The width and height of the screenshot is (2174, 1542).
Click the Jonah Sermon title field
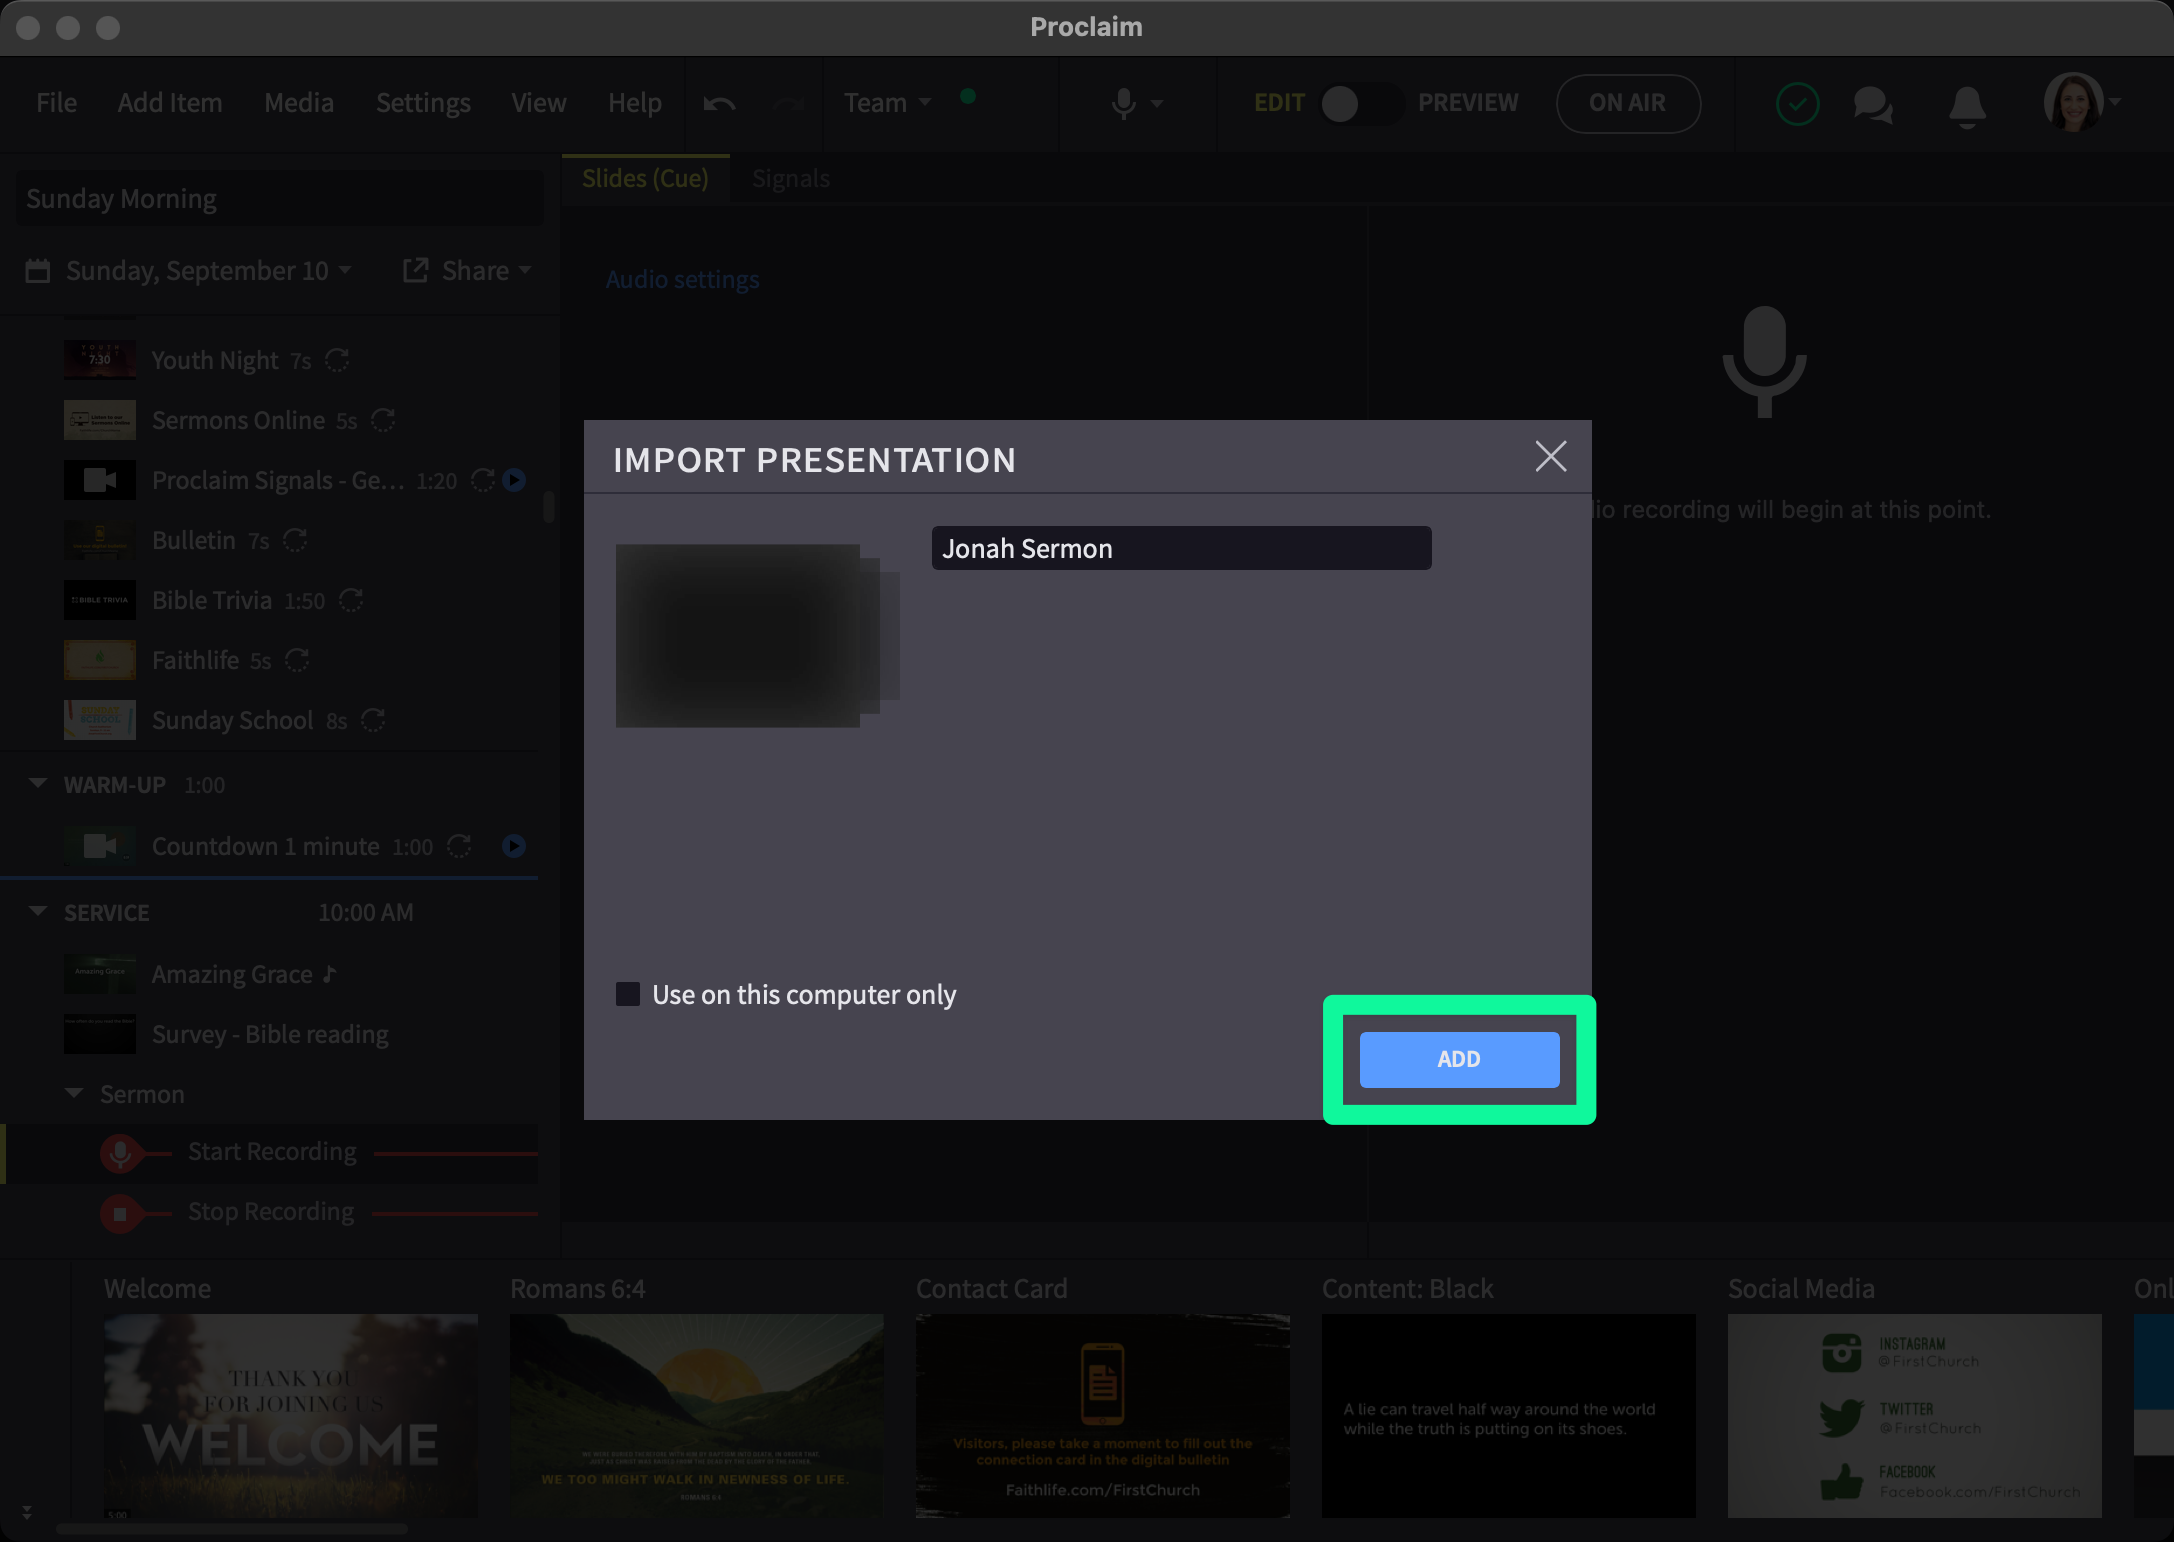pos(1181,548)
